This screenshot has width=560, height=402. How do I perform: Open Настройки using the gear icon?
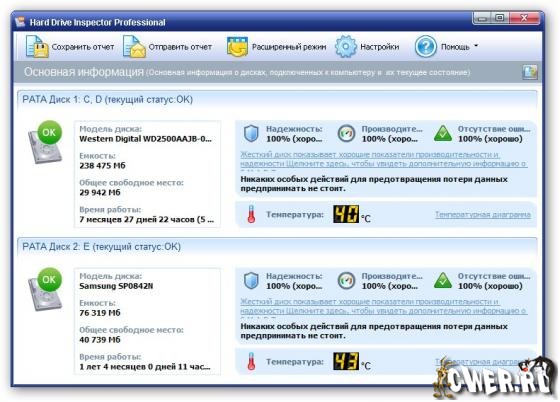[345, 46]
